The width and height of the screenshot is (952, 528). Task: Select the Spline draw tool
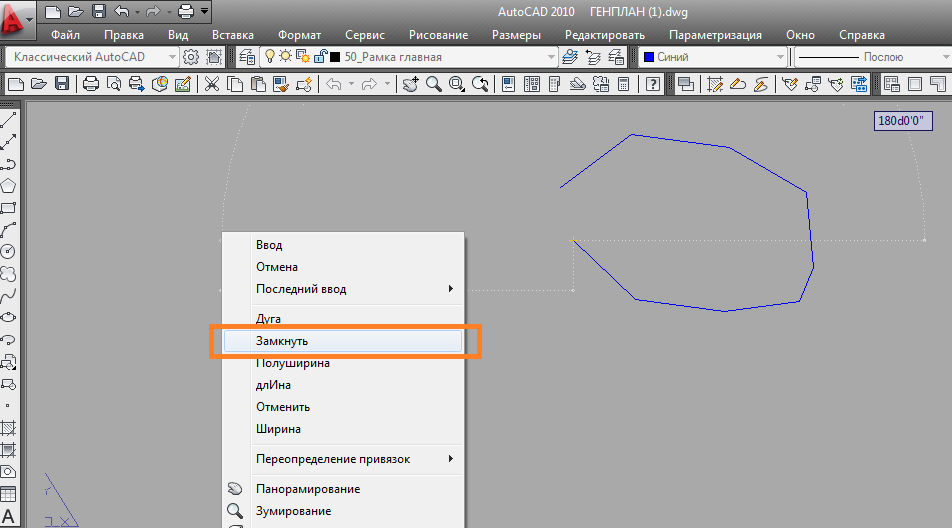[8, 296]
